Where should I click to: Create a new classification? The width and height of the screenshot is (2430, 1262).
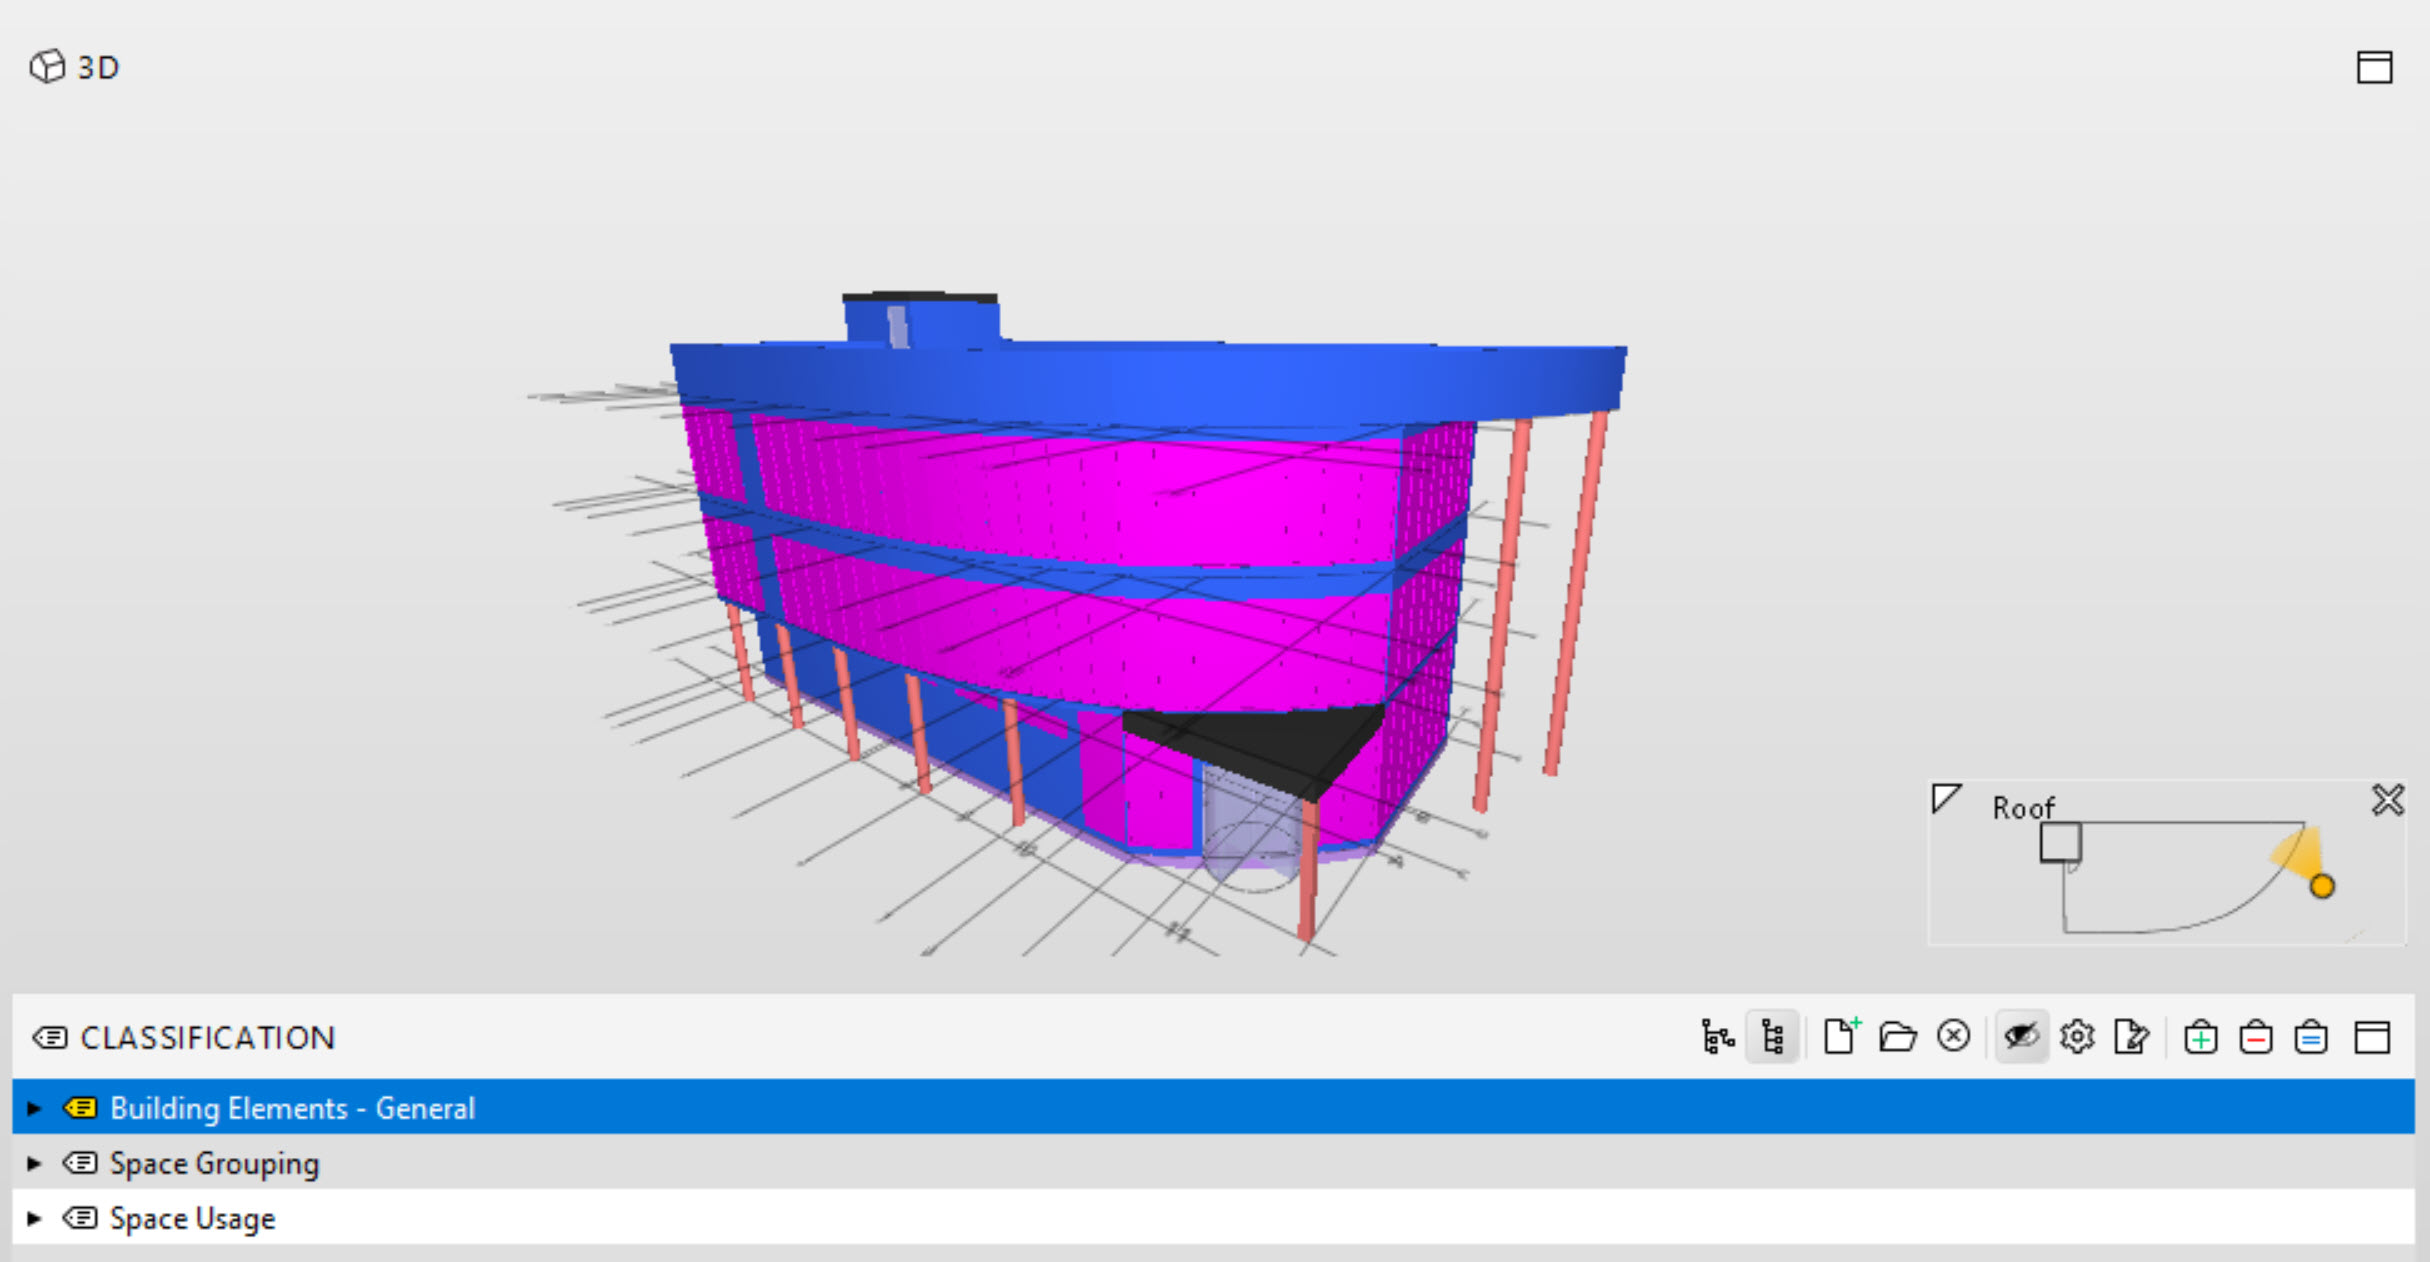coord(1840,1037)
